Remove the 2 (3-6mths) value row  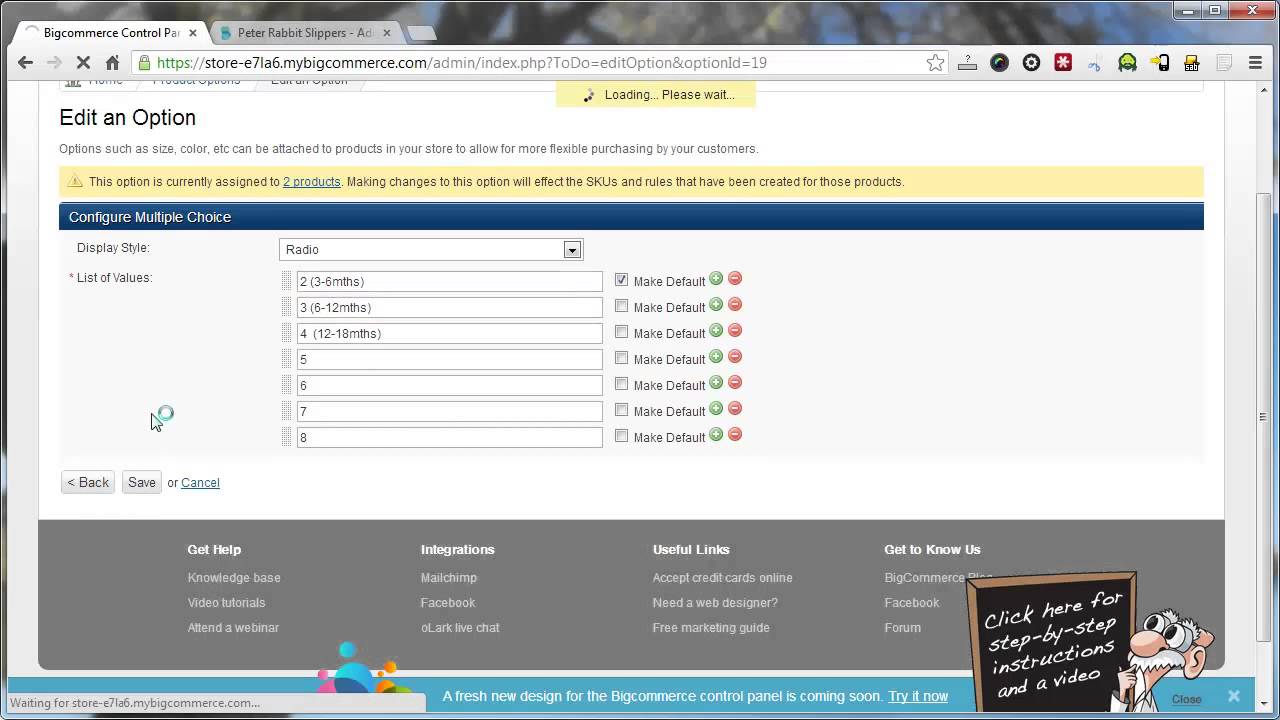point(735,279)
